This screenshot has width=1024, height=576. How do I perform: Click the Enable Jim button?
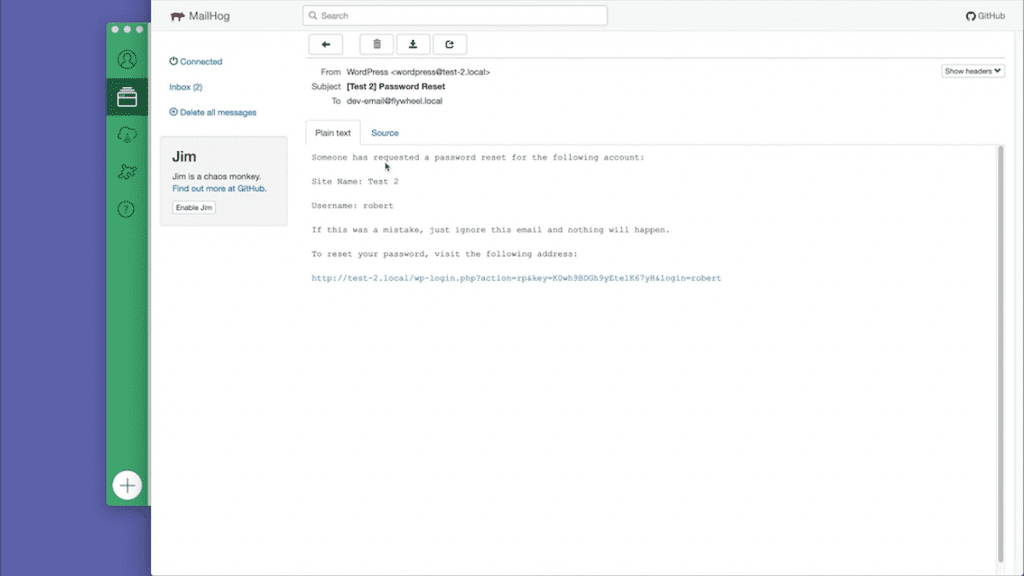(194, 207)
